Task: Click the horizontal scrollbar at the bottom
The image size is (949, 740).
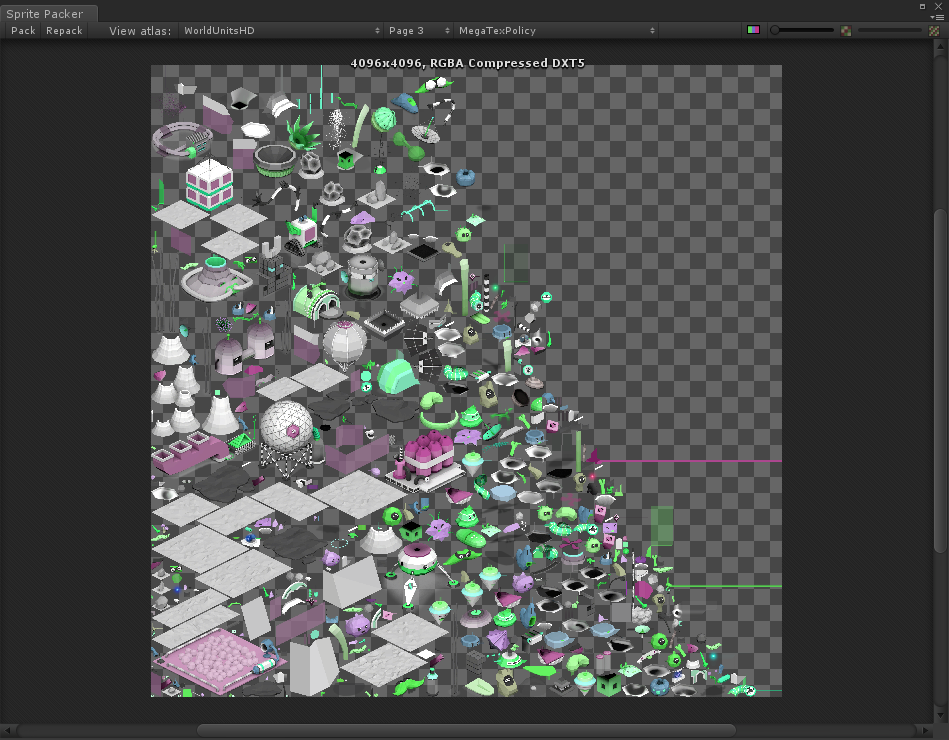Action: coord(470,729)
